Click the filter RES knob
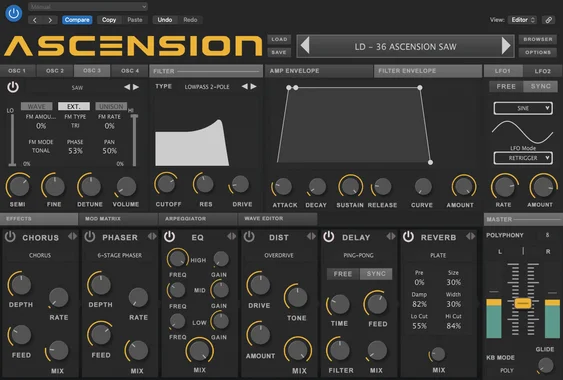Viewport: 563px width, 380px height. (x=205, y=184)
